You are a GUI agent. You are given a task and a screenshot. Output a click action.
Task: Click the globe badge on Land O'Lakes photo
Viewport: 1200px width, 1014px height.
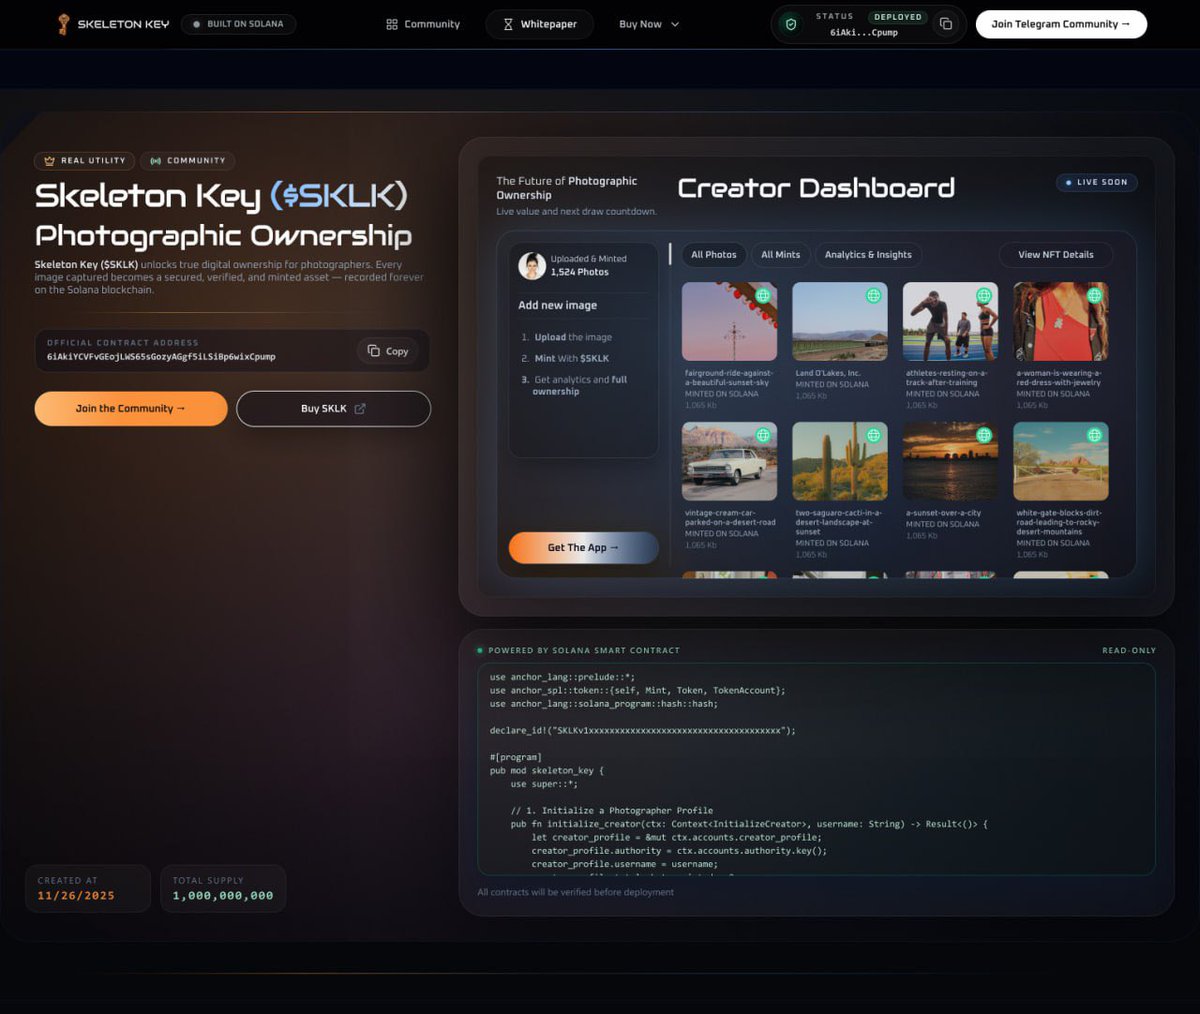(874, 296)
